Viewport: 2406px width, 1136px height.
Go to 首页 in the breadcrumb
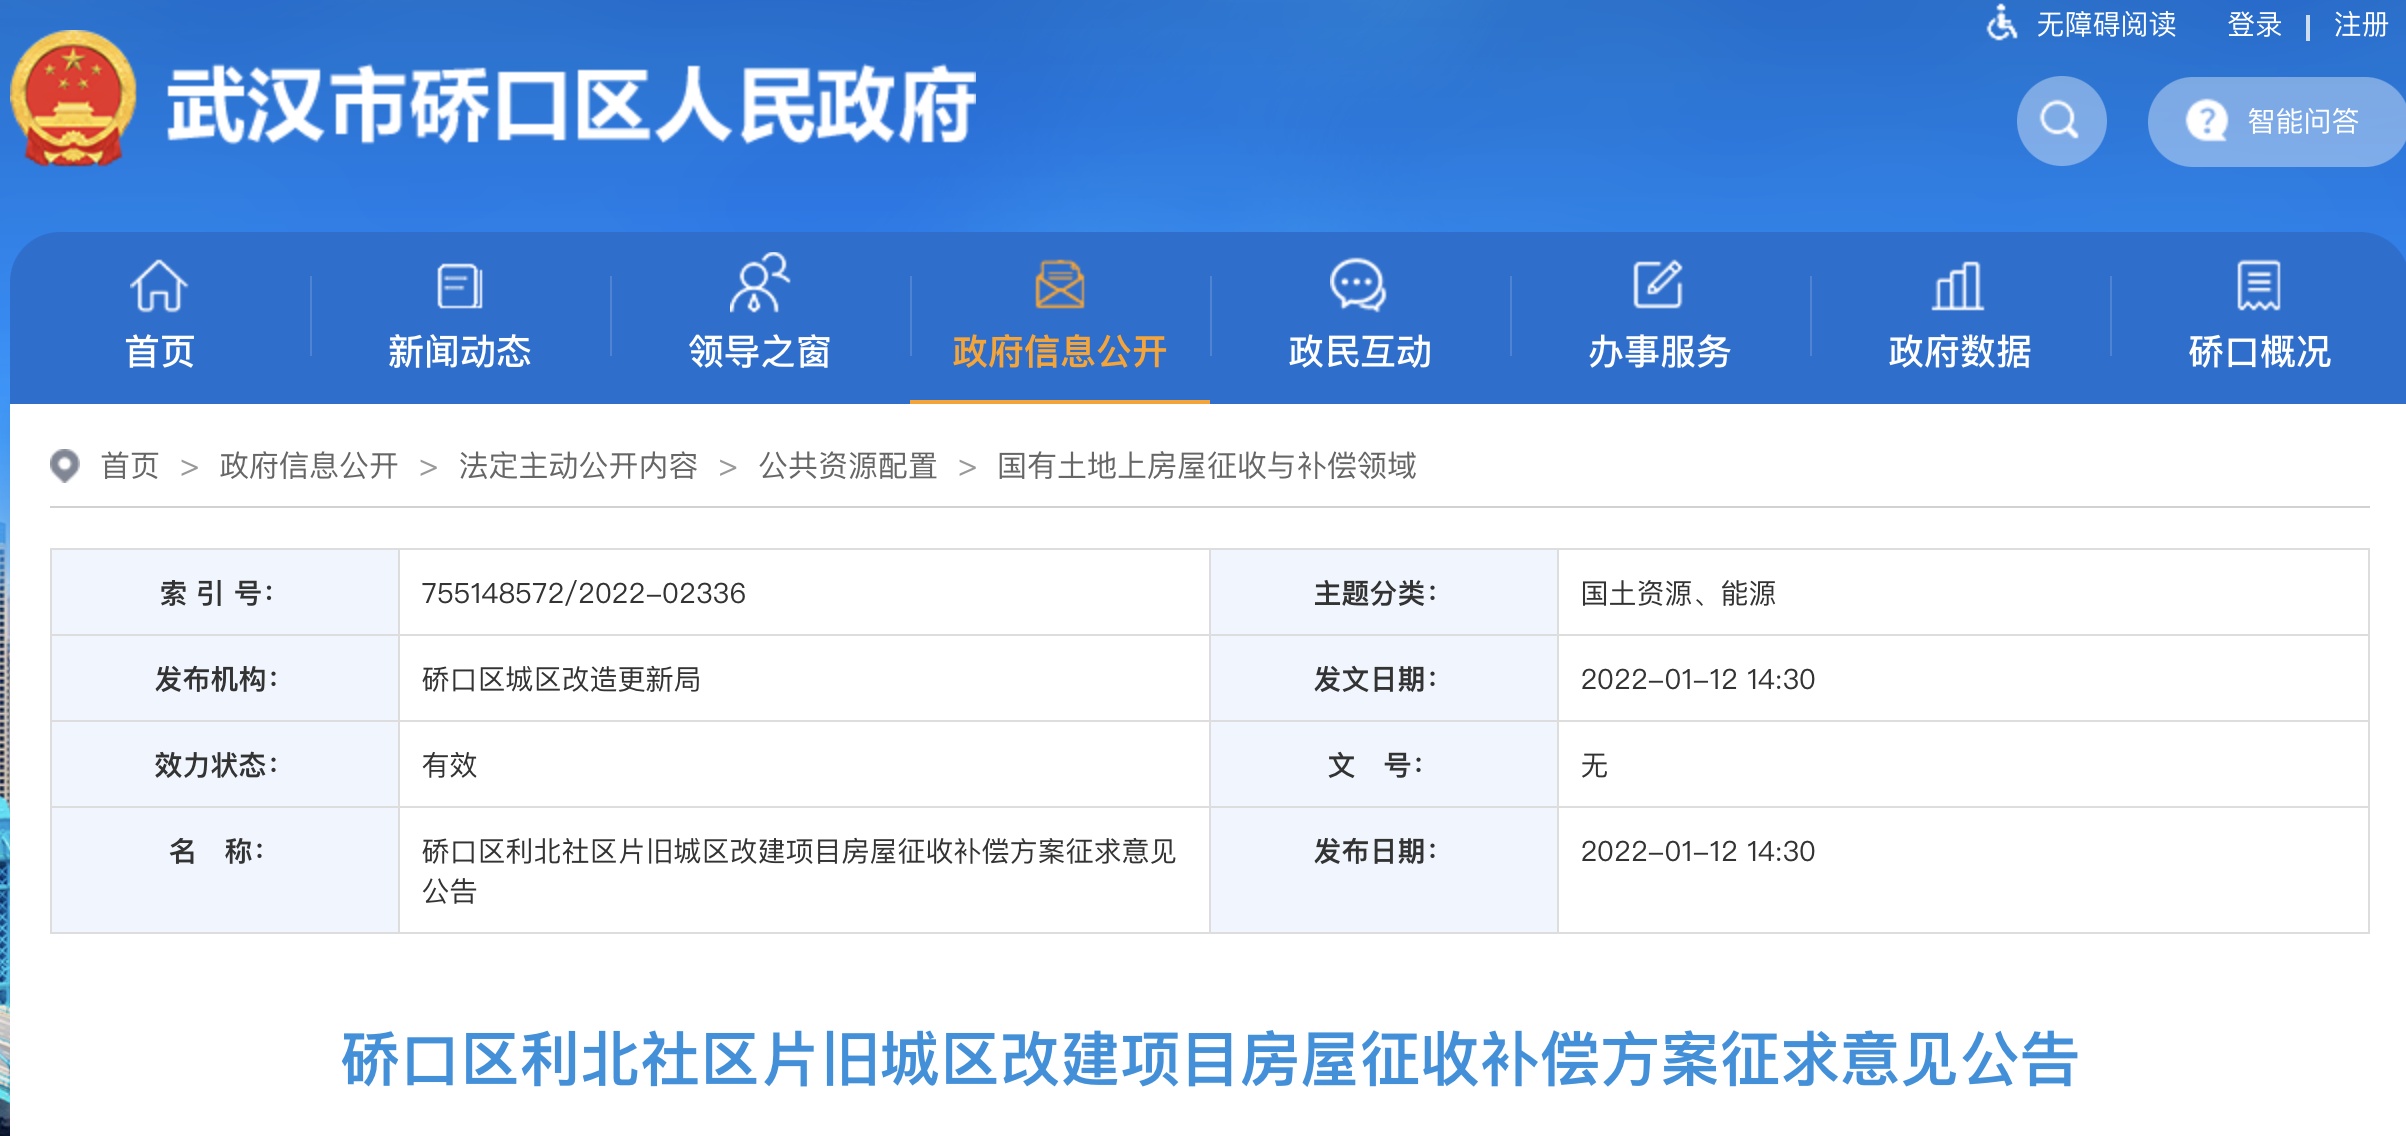130,466
